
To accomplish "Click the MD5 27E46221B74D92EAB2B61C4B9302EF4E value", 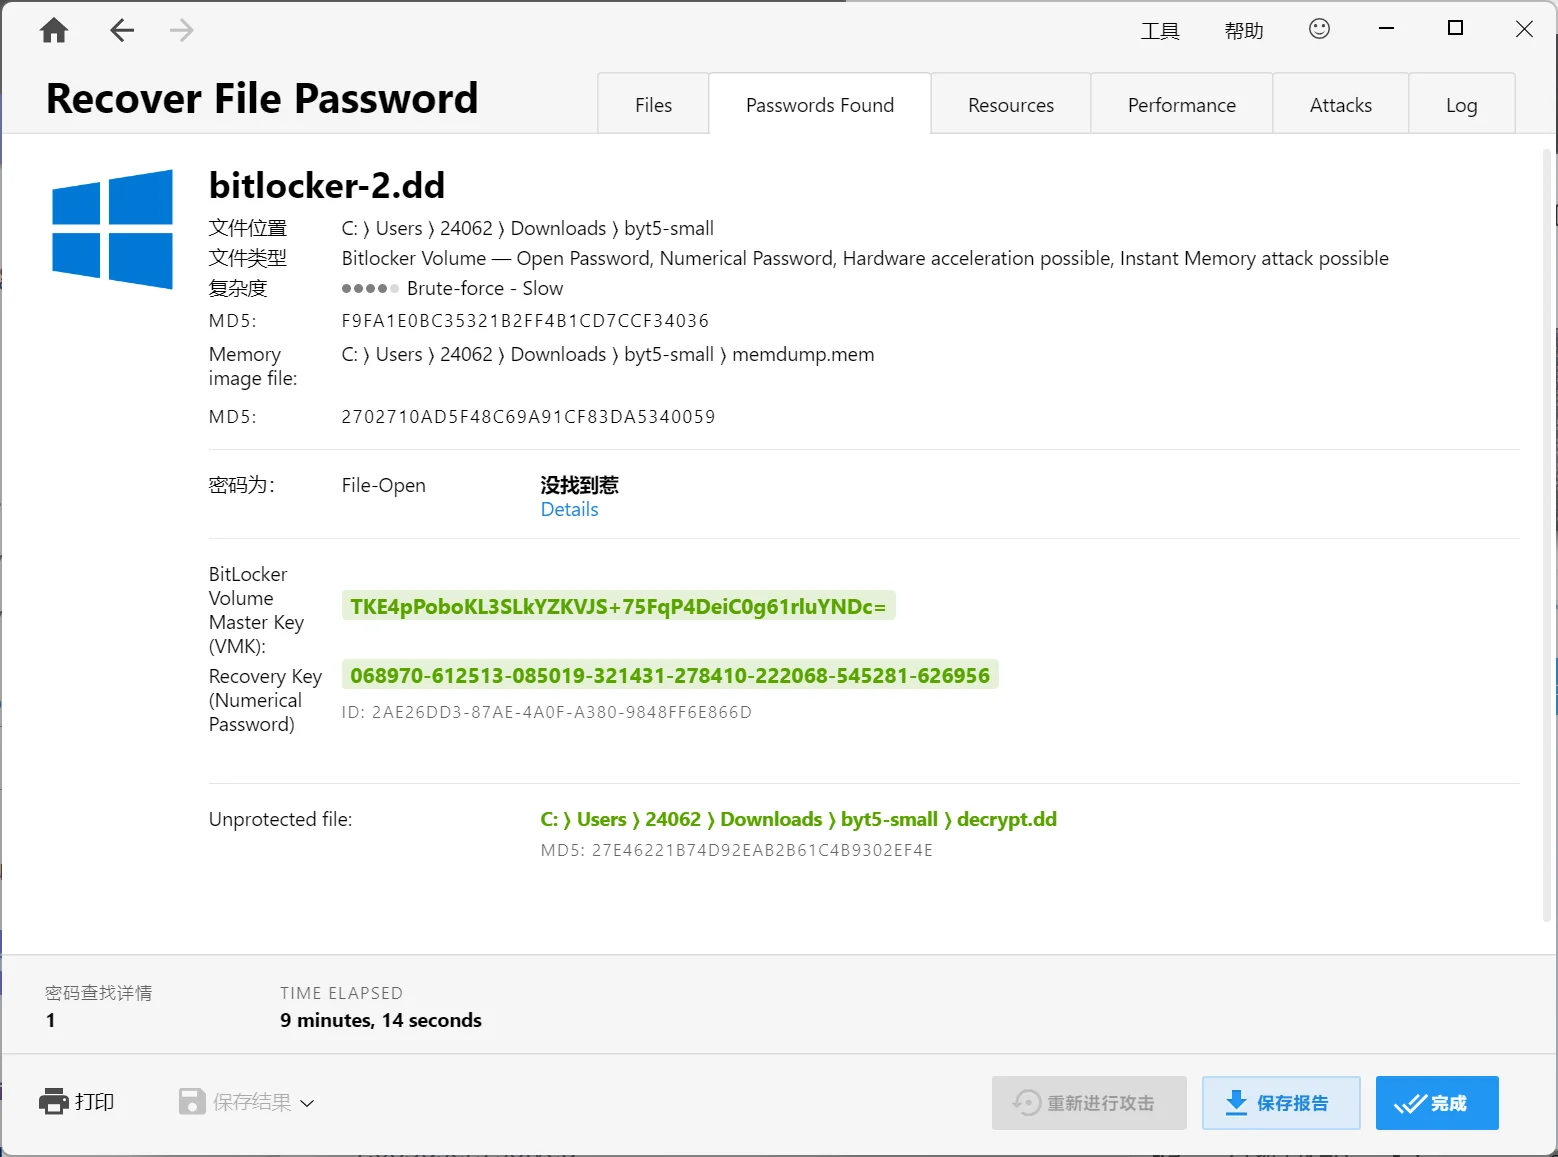I will tap(737, 850).
